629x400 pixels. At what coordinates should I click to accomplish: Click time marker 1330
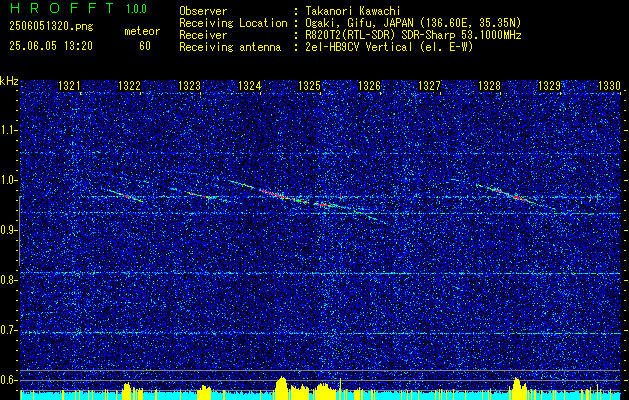click(x=609, y=86)
